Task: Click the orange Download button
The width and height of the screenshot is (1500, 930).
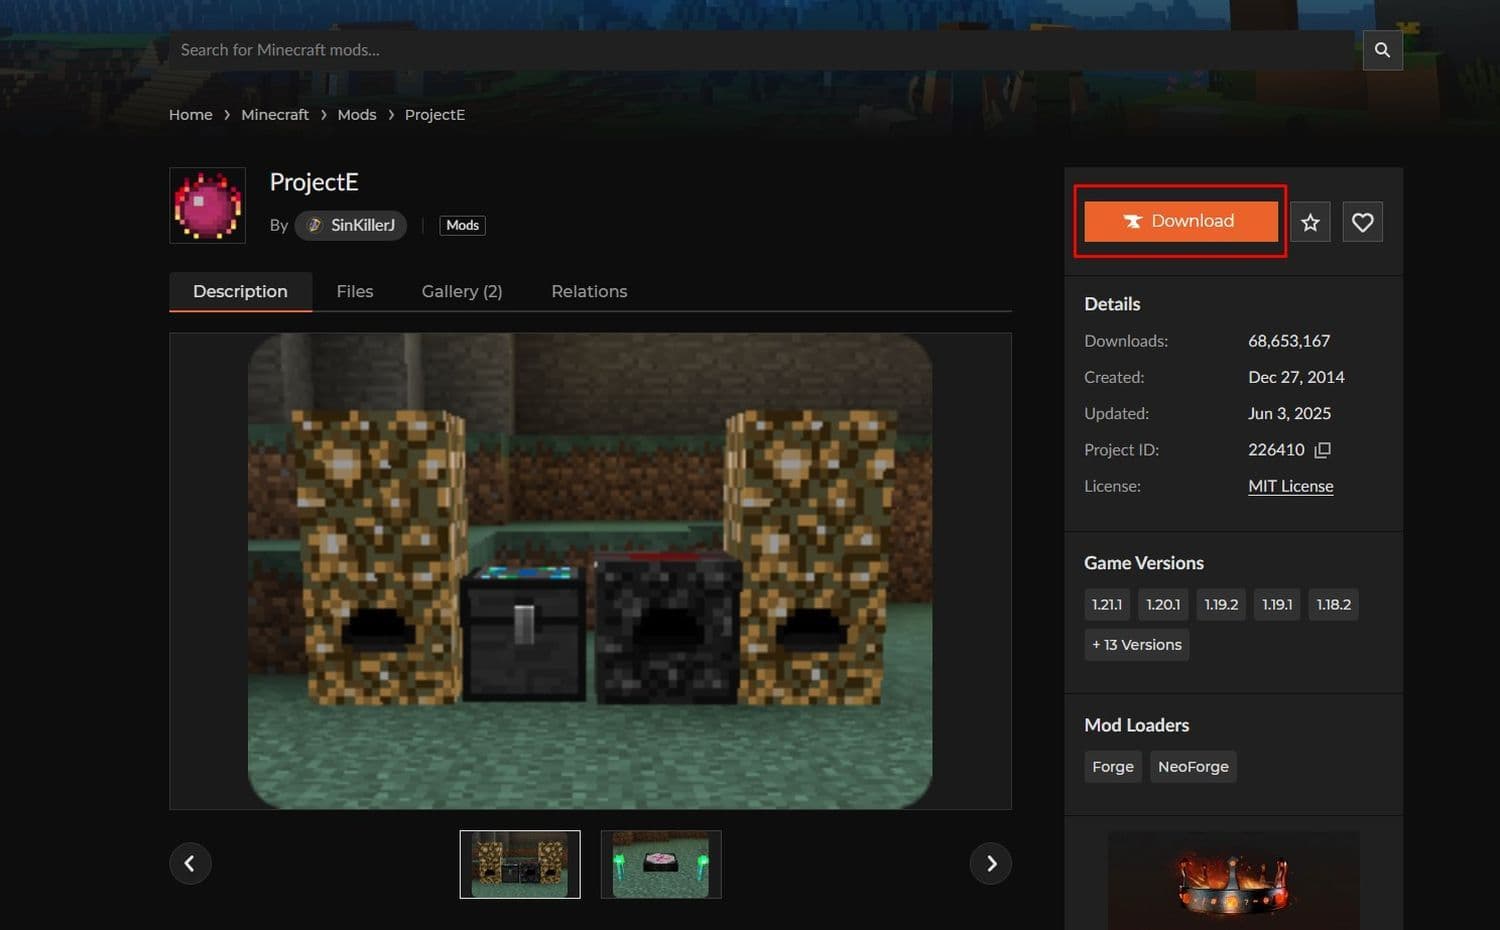Action: tap(1180, 221)
